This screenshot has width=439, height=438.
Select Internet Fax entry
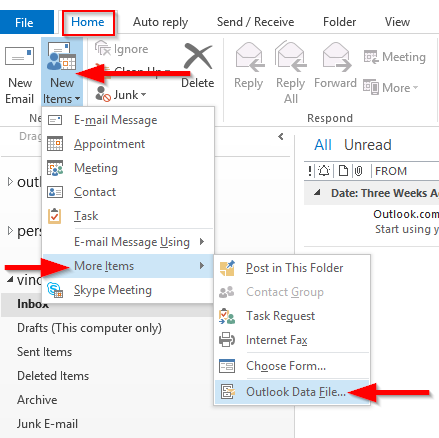pos(292,340)
